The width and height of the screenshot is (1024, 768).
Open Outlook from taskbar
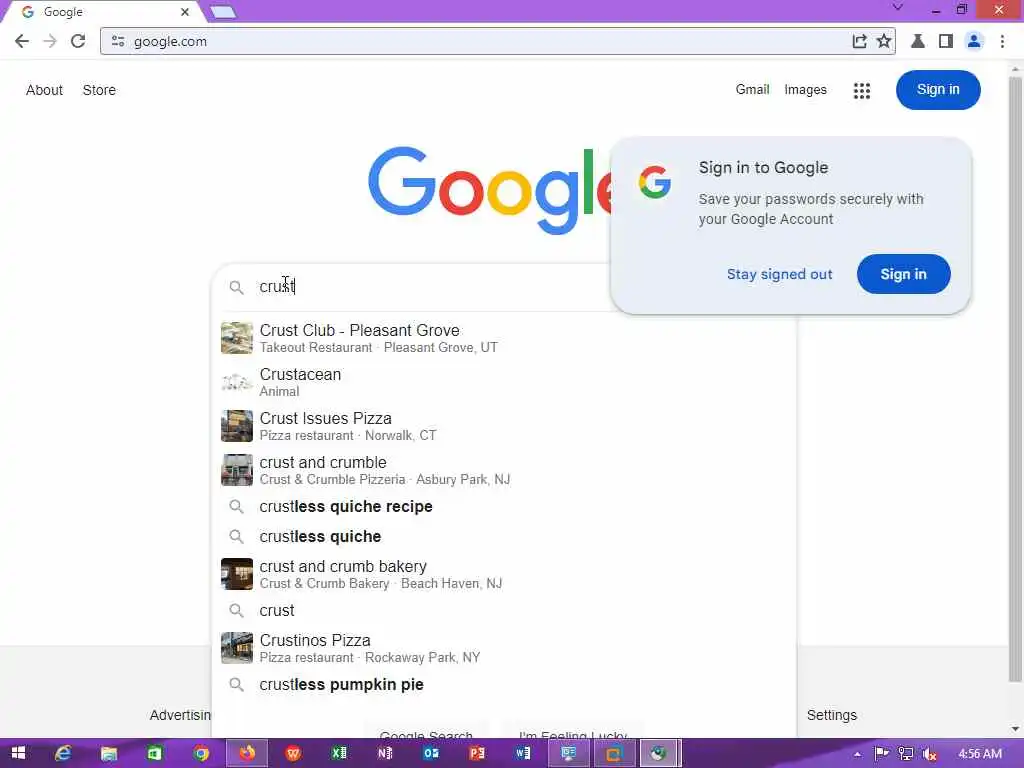tap(431, 753)
